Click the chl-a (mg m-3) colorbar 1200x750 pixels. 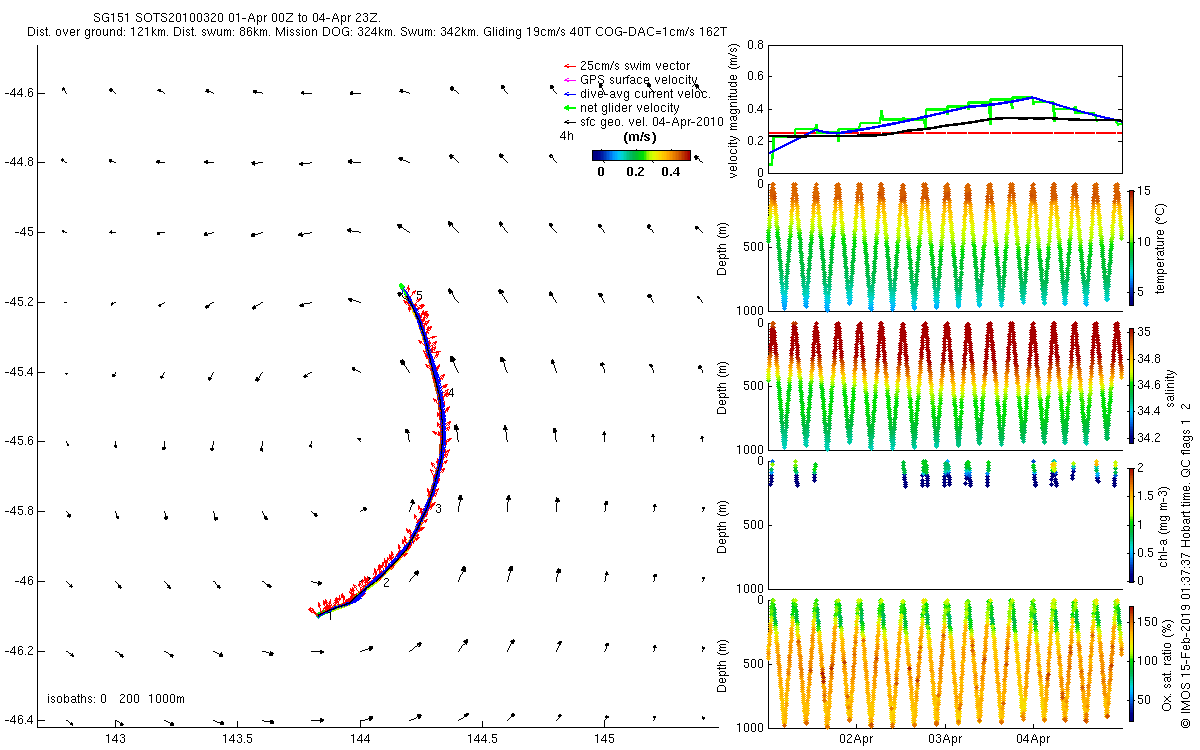1131,524
